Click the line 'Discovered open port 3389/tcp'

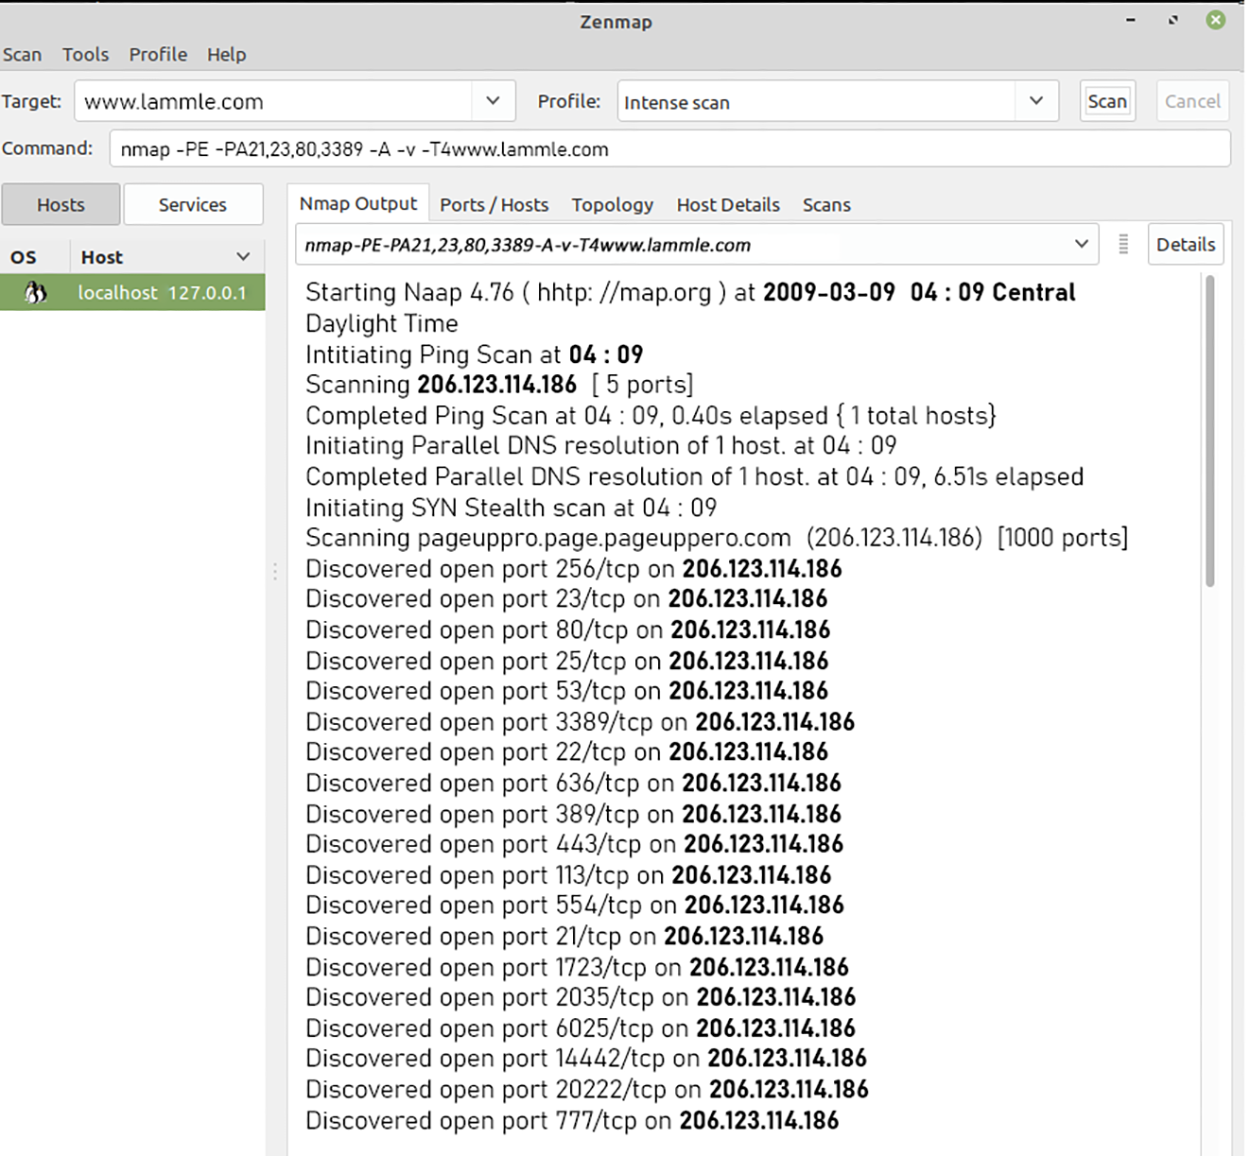point(580,722)
